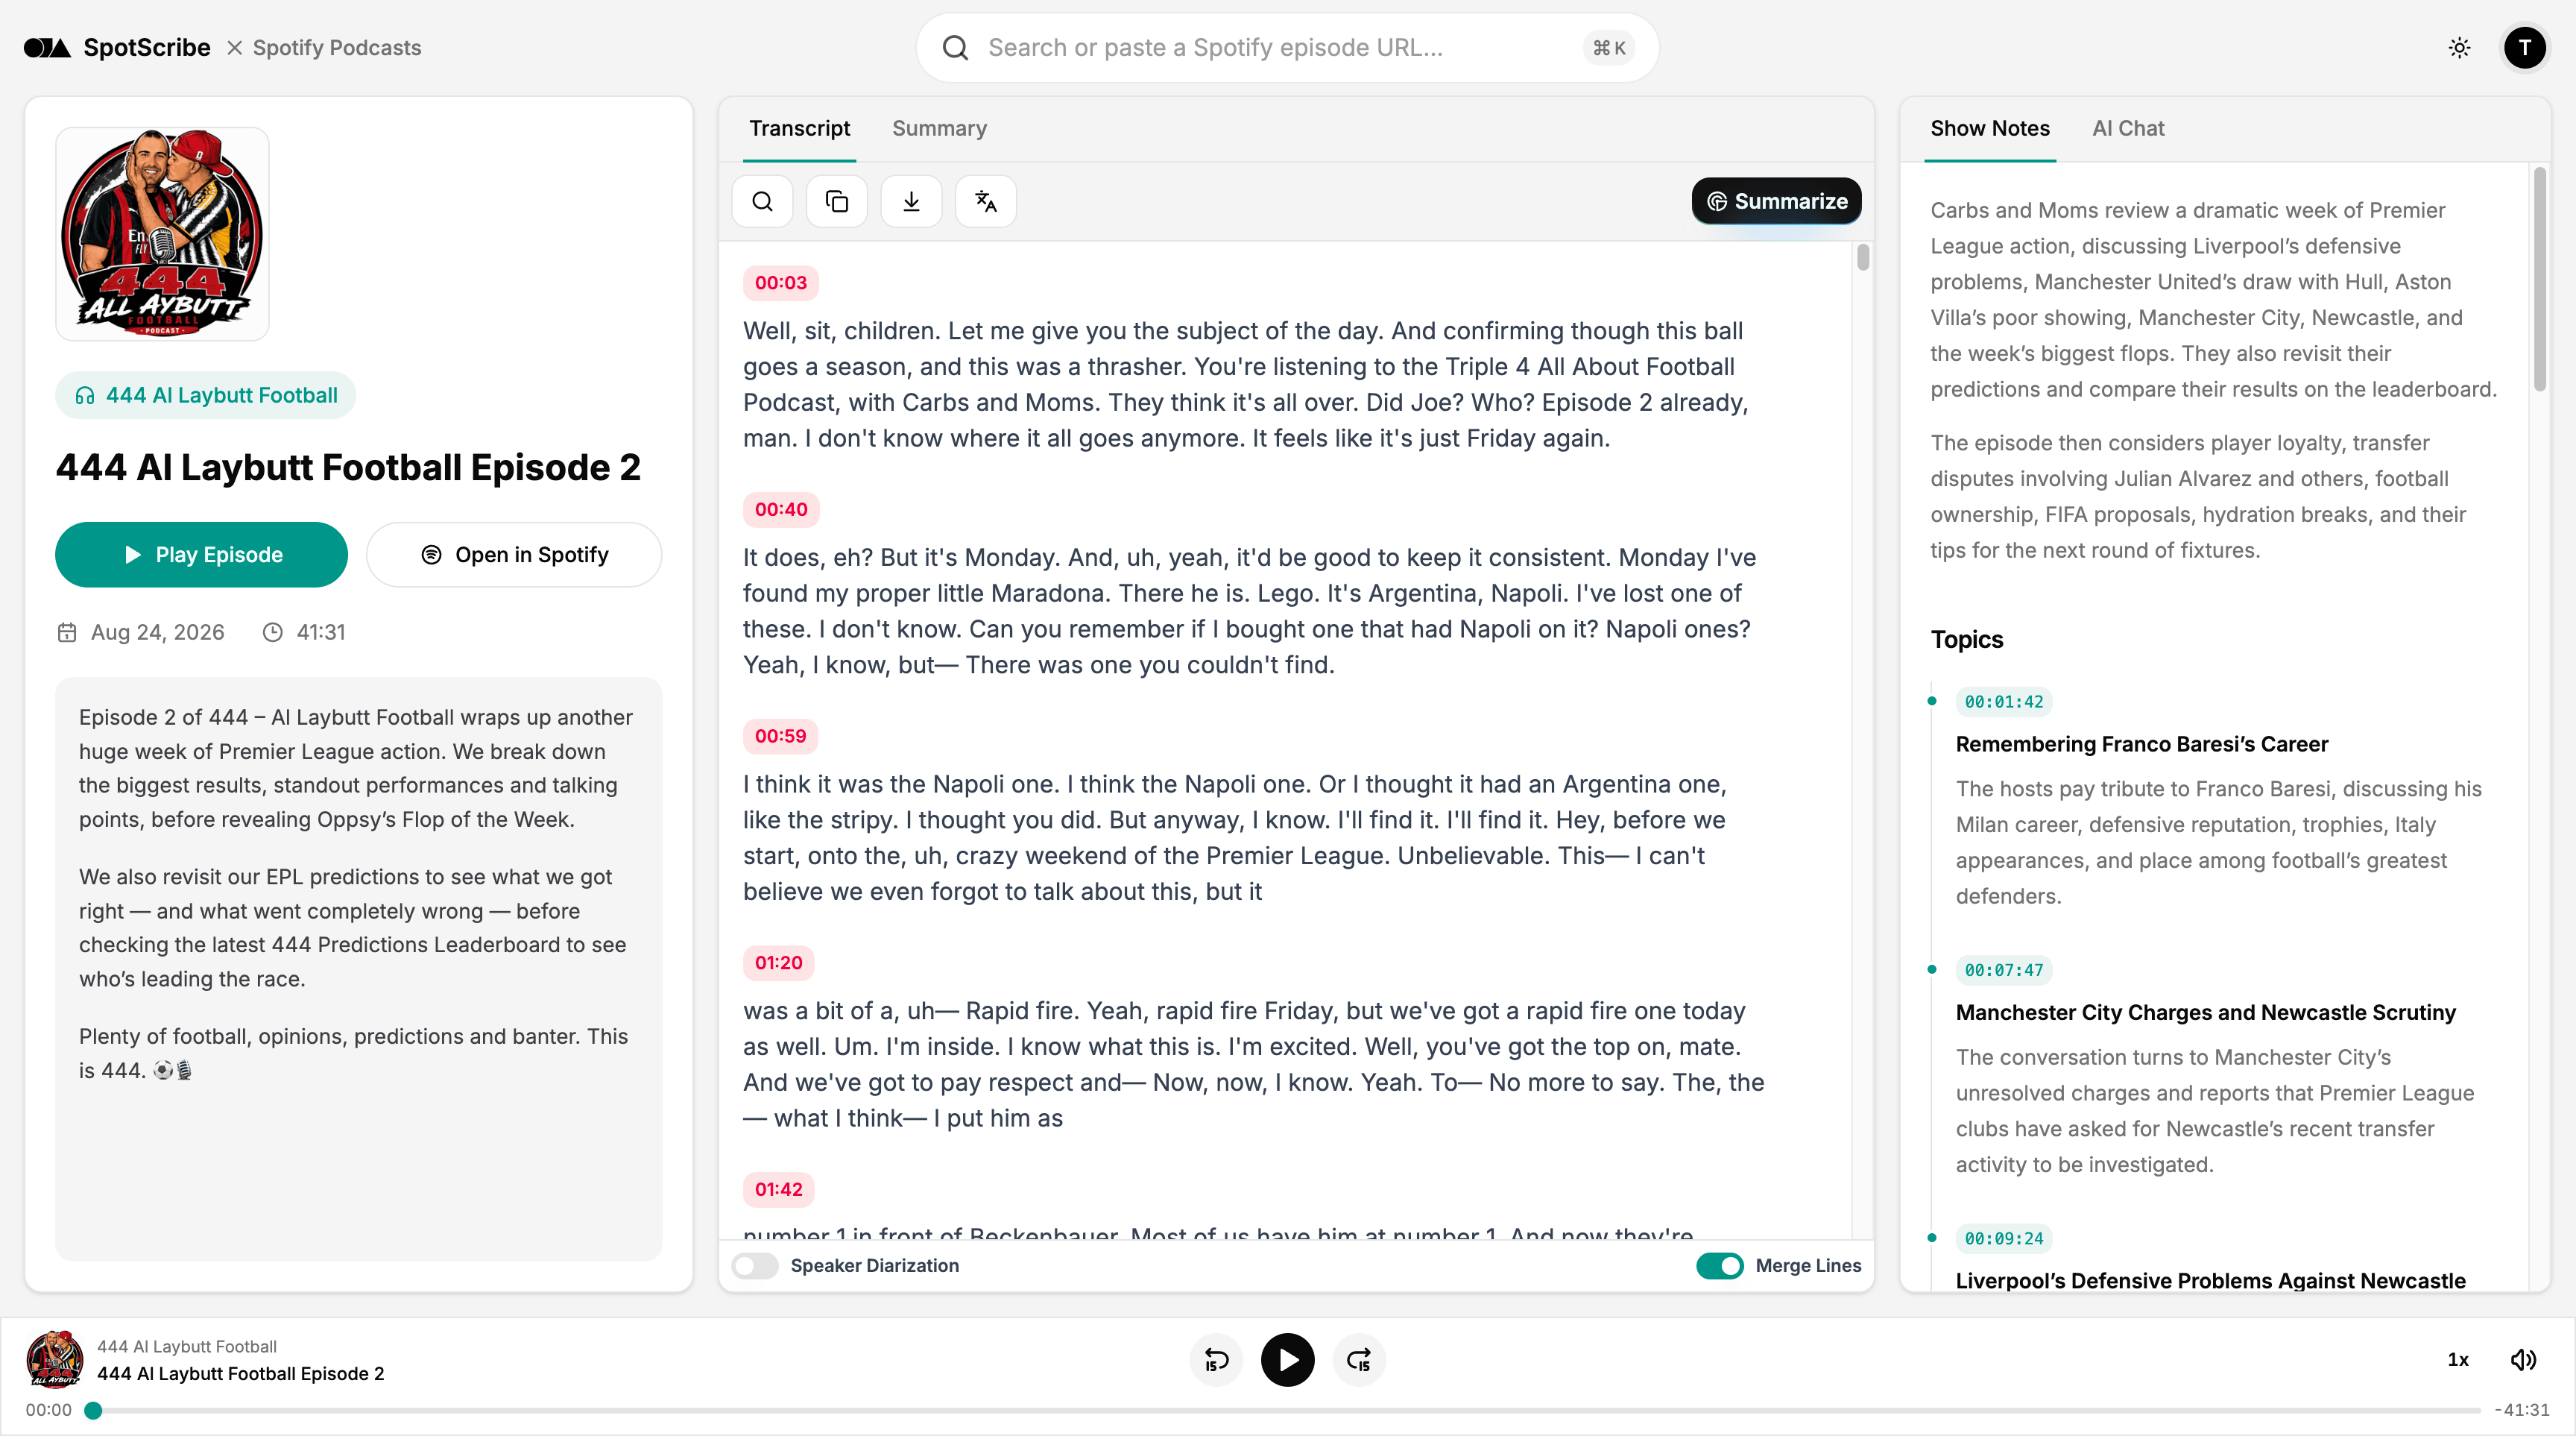
Task: Change the 1x playback speed
Action: 2458,1360
